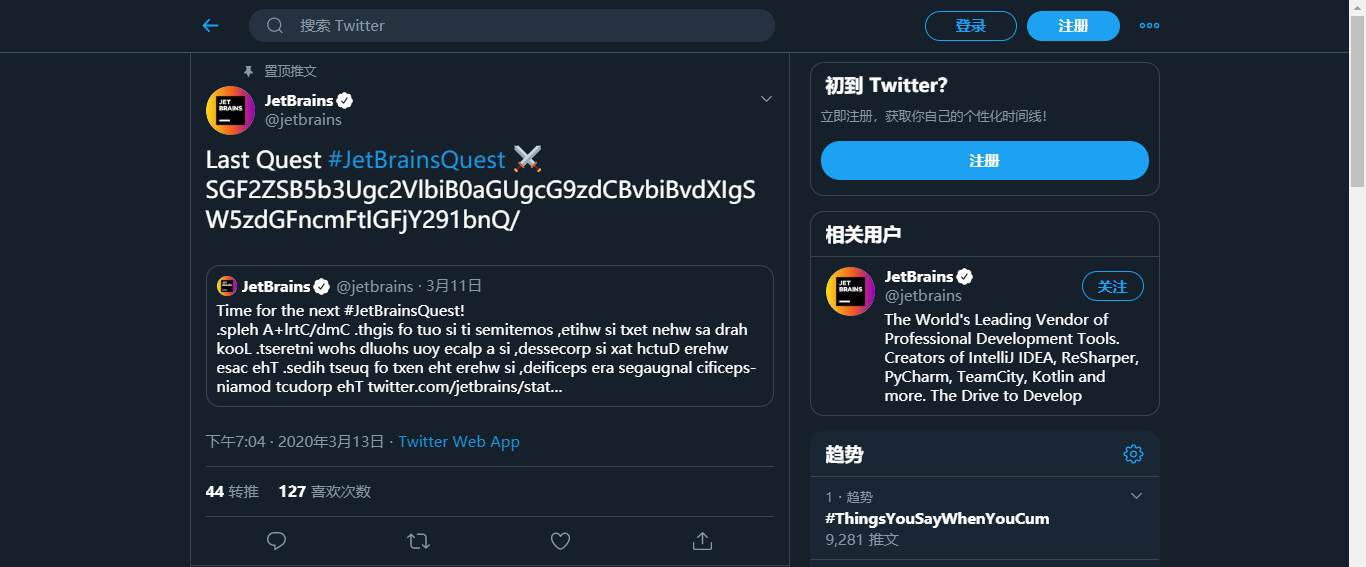The height and width of the screenshot is (567, 1366).
Task: Open the Twitter Web App link
Action: tap(459, 441)
